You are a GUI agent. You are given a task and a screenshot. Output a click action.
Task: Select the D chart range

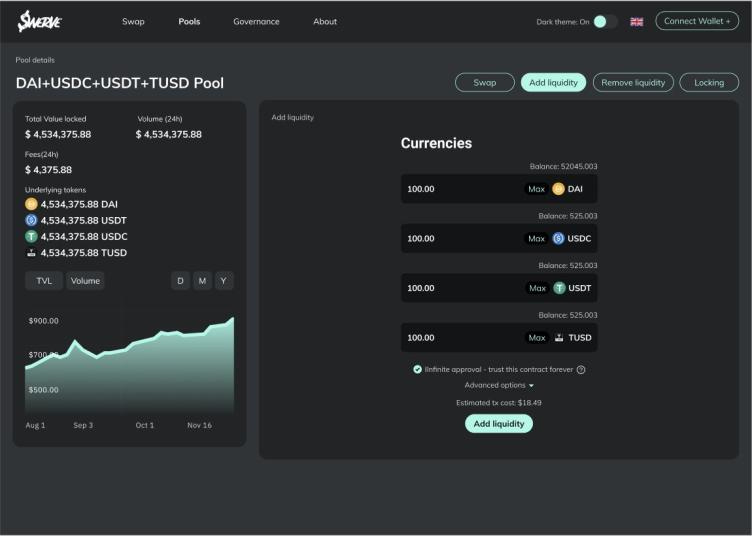pyautogui.click(x=180, y=281)
